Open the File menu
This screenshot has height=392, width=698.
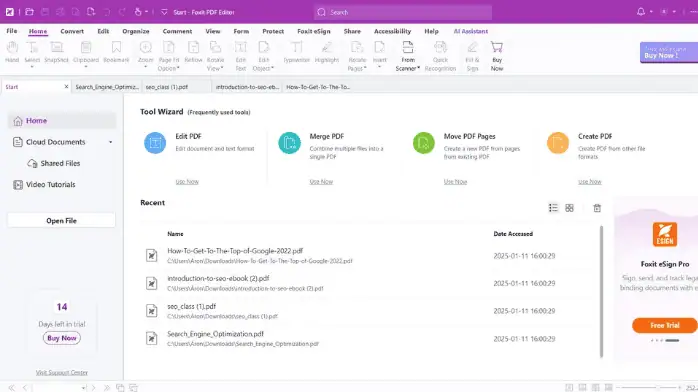tap(12, 31)
